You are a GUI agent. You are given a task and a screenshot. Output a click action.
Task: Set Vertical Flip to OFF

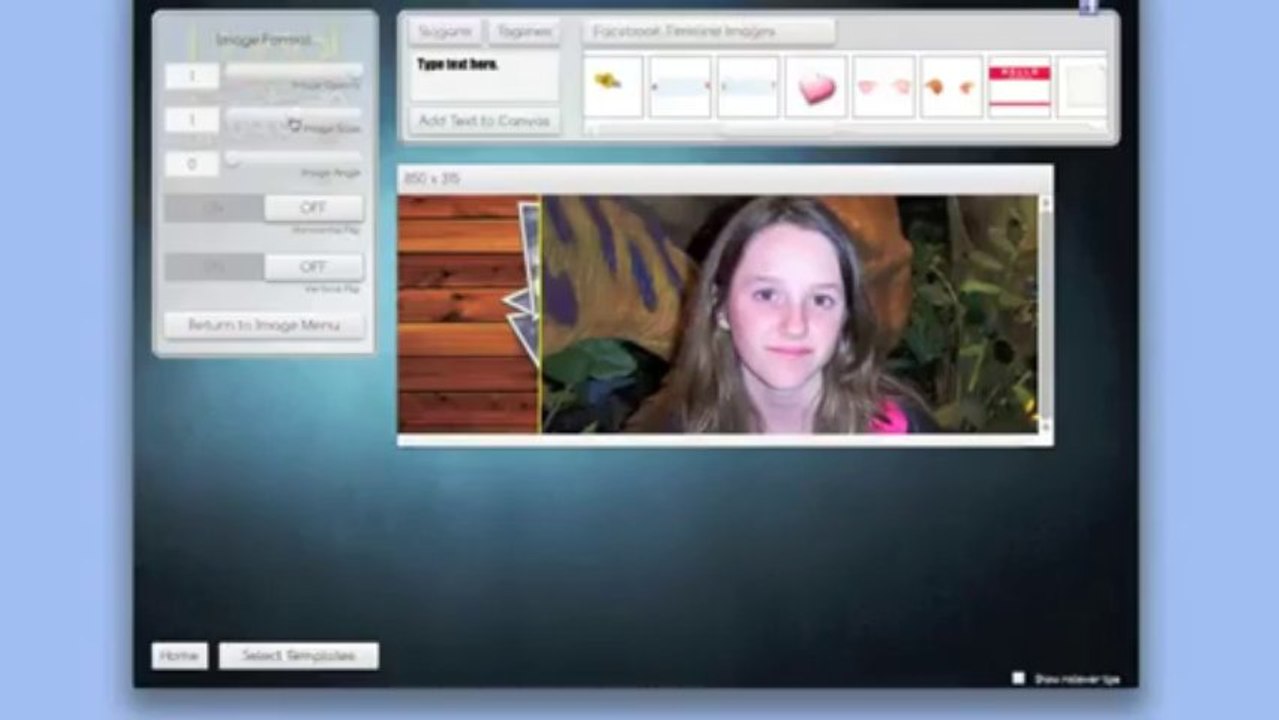click(314, 267)
